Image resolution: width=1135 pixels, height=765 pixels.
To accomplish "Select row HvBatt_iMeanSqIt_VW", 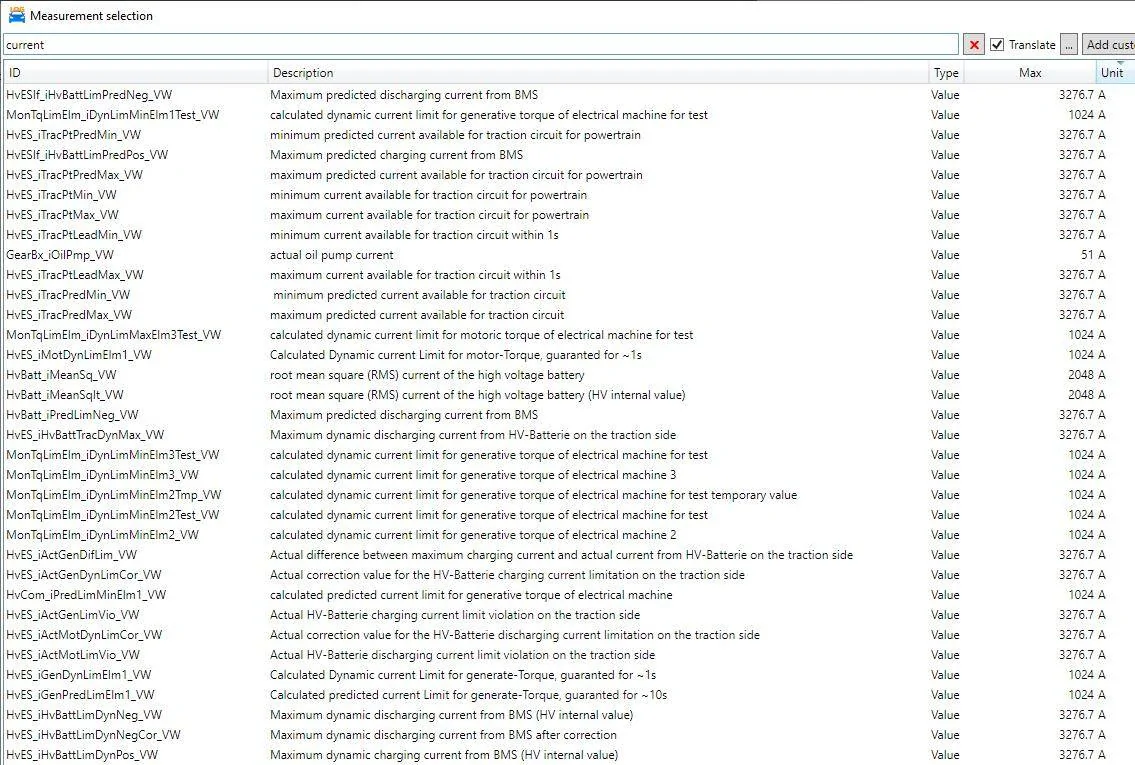I will [568, 395].
